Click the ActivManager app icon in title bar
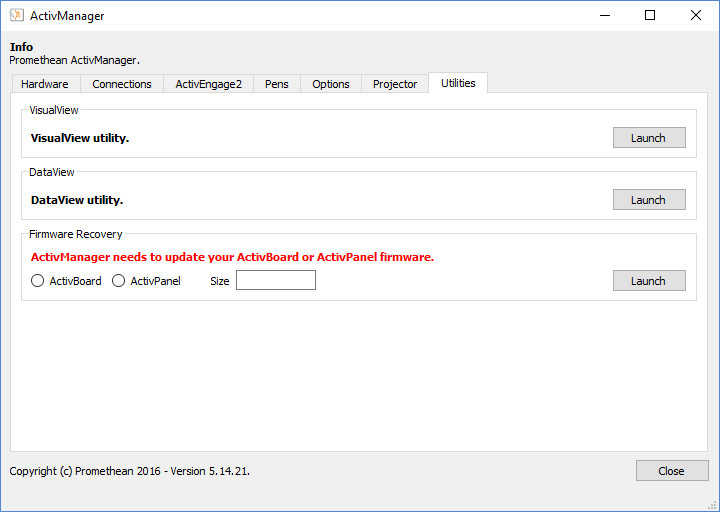This screenshot has width=720, height=512. coord(17,16)
